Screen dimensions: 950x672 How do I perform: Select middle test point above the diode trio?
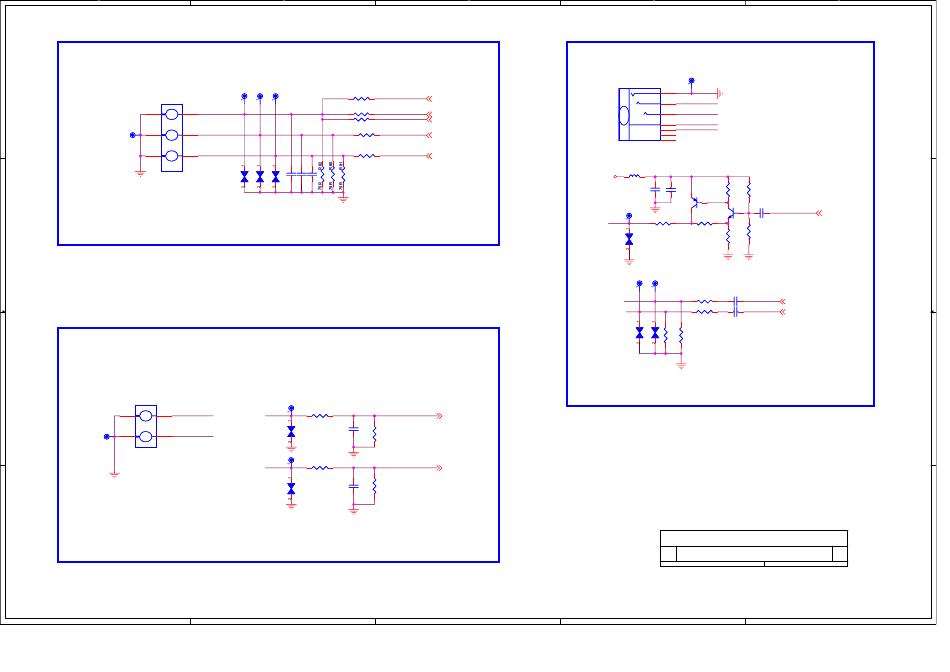[260, 96]
